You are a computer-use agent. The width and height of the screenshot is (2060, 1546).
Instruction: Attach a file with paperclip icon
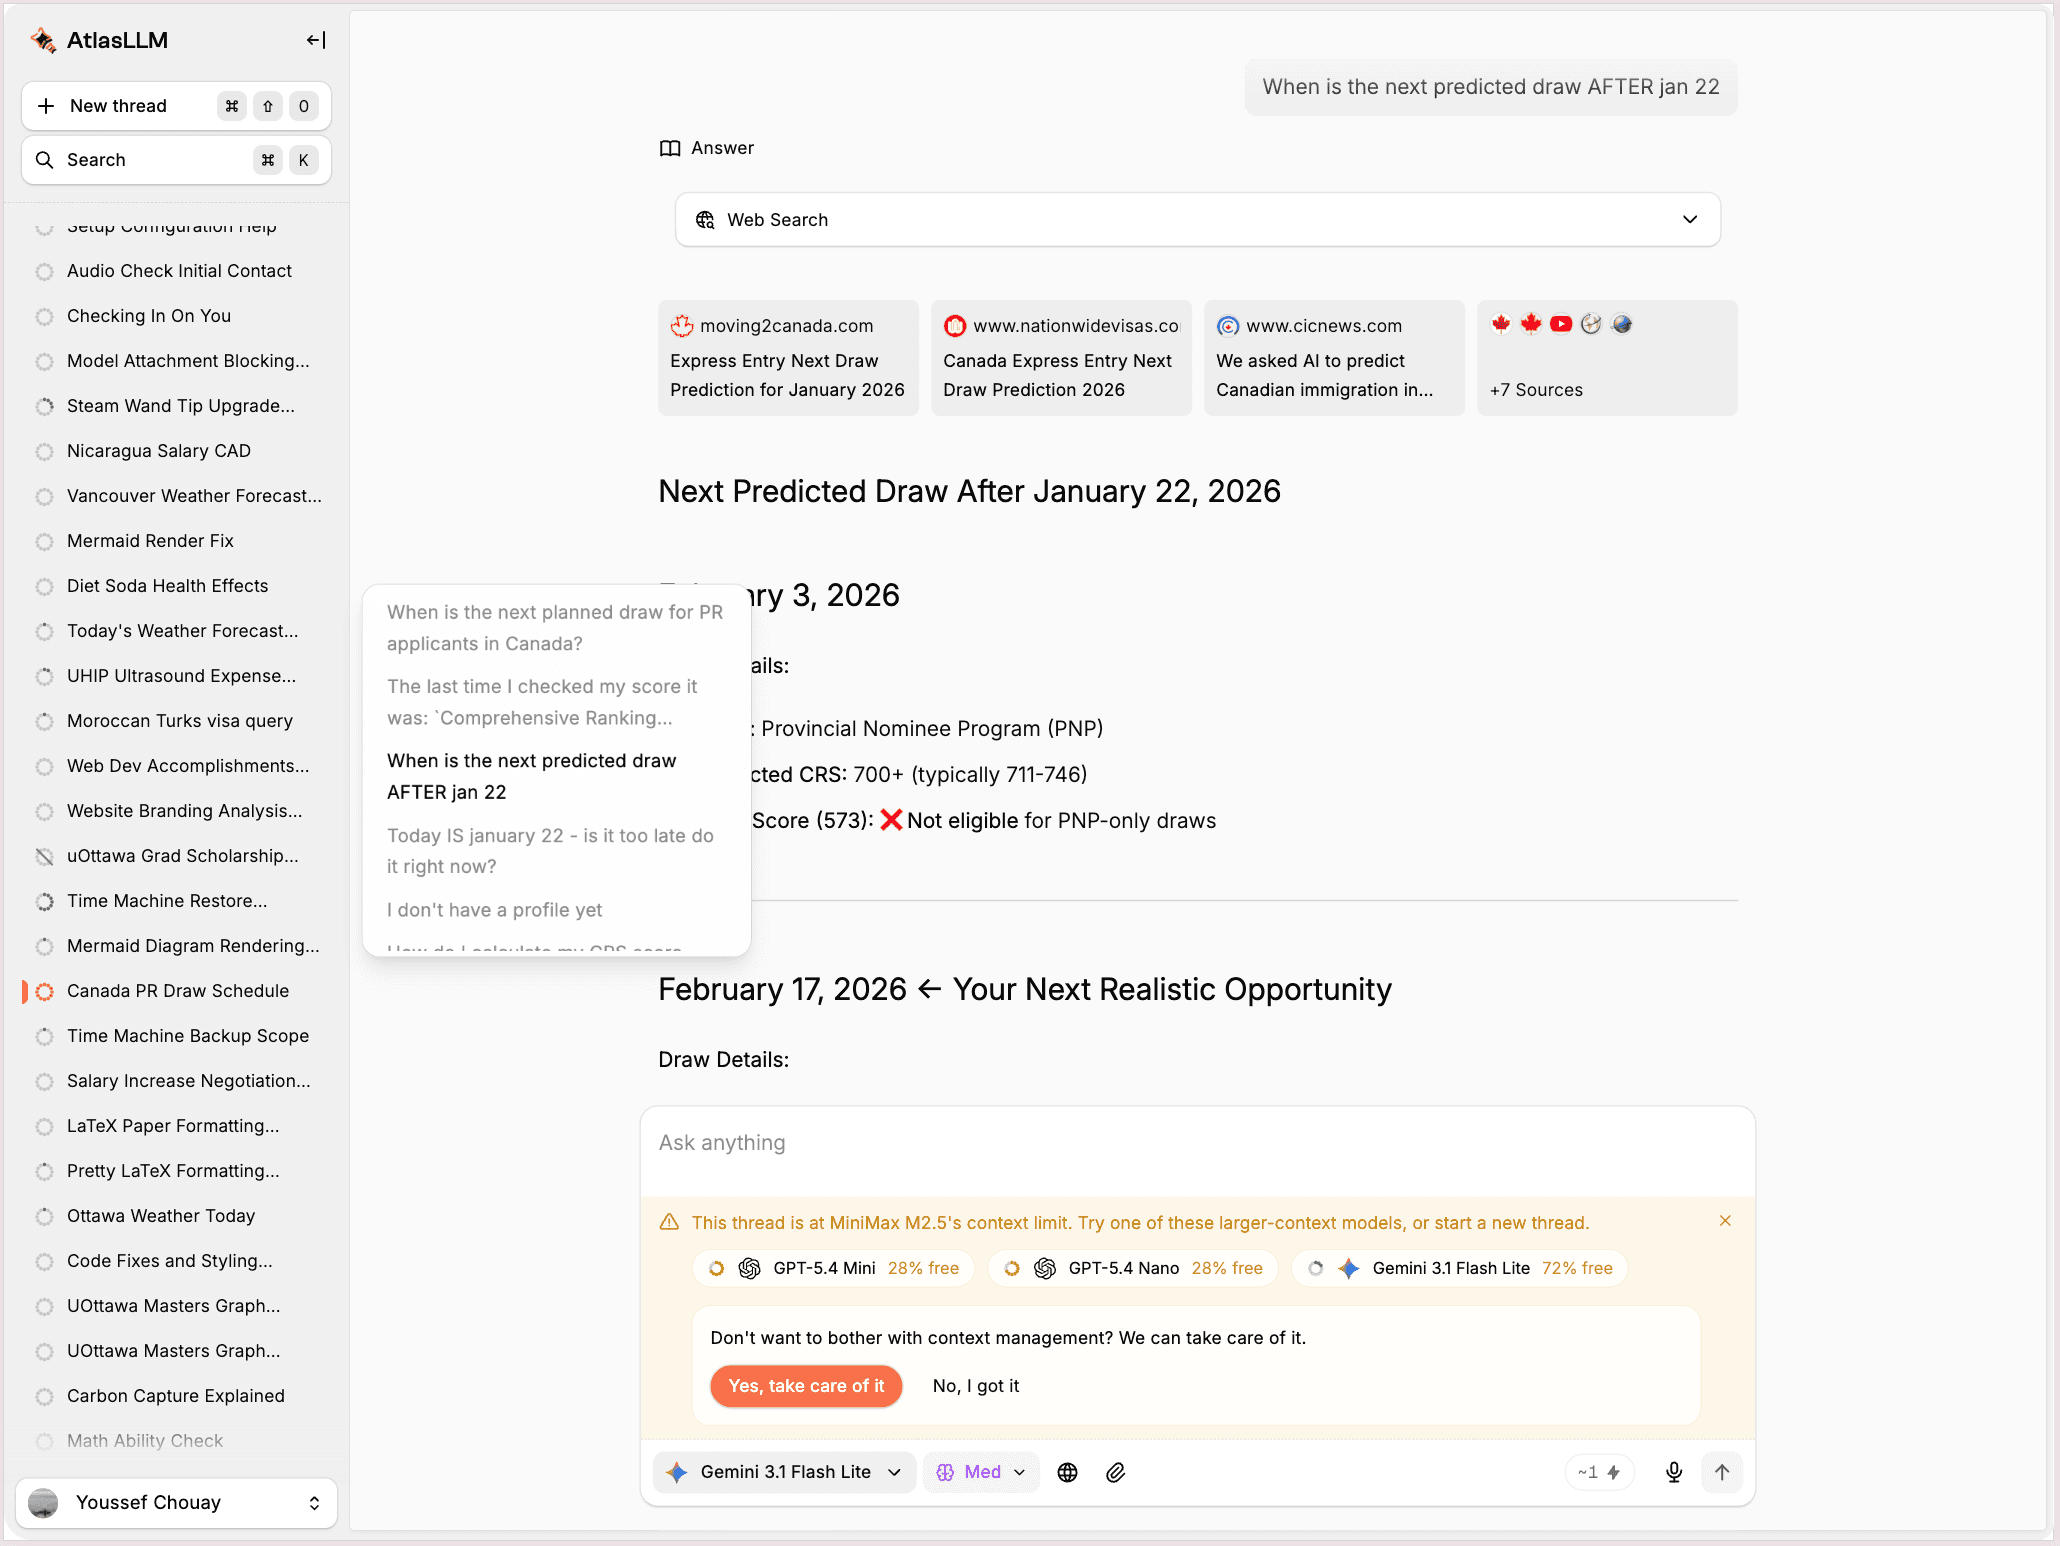tap(1116, 1472)
